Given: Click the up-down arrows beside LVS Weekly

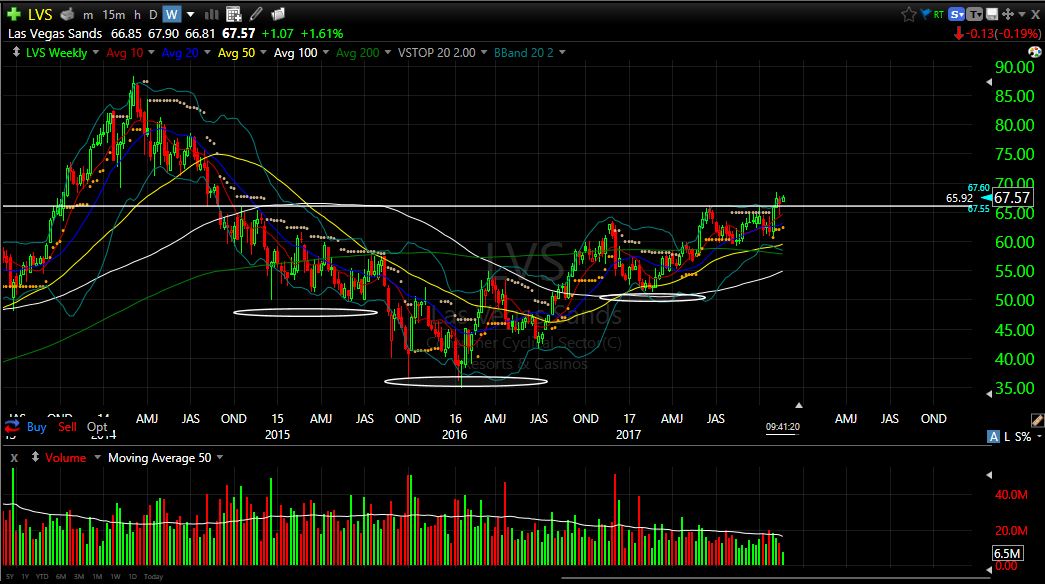Looking at the screenshot, I should 16,52.
